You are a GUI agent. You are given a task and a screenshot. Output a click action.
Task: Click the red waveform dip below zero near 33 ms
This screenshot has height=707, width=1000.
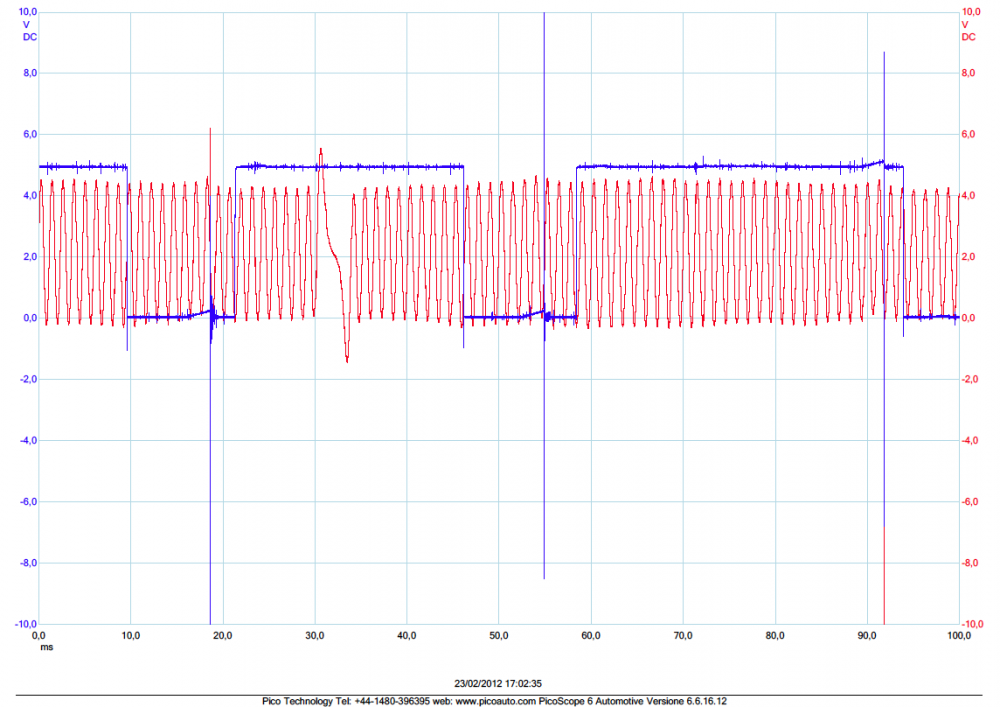tap(347, 356)
